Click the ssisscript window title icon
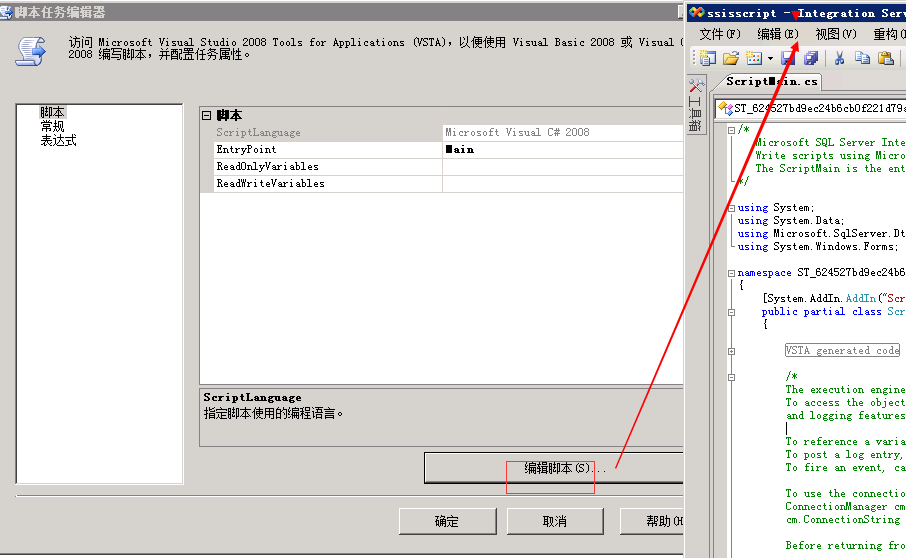The height and width of the screenshot is (558, 906). coord(696,12)
